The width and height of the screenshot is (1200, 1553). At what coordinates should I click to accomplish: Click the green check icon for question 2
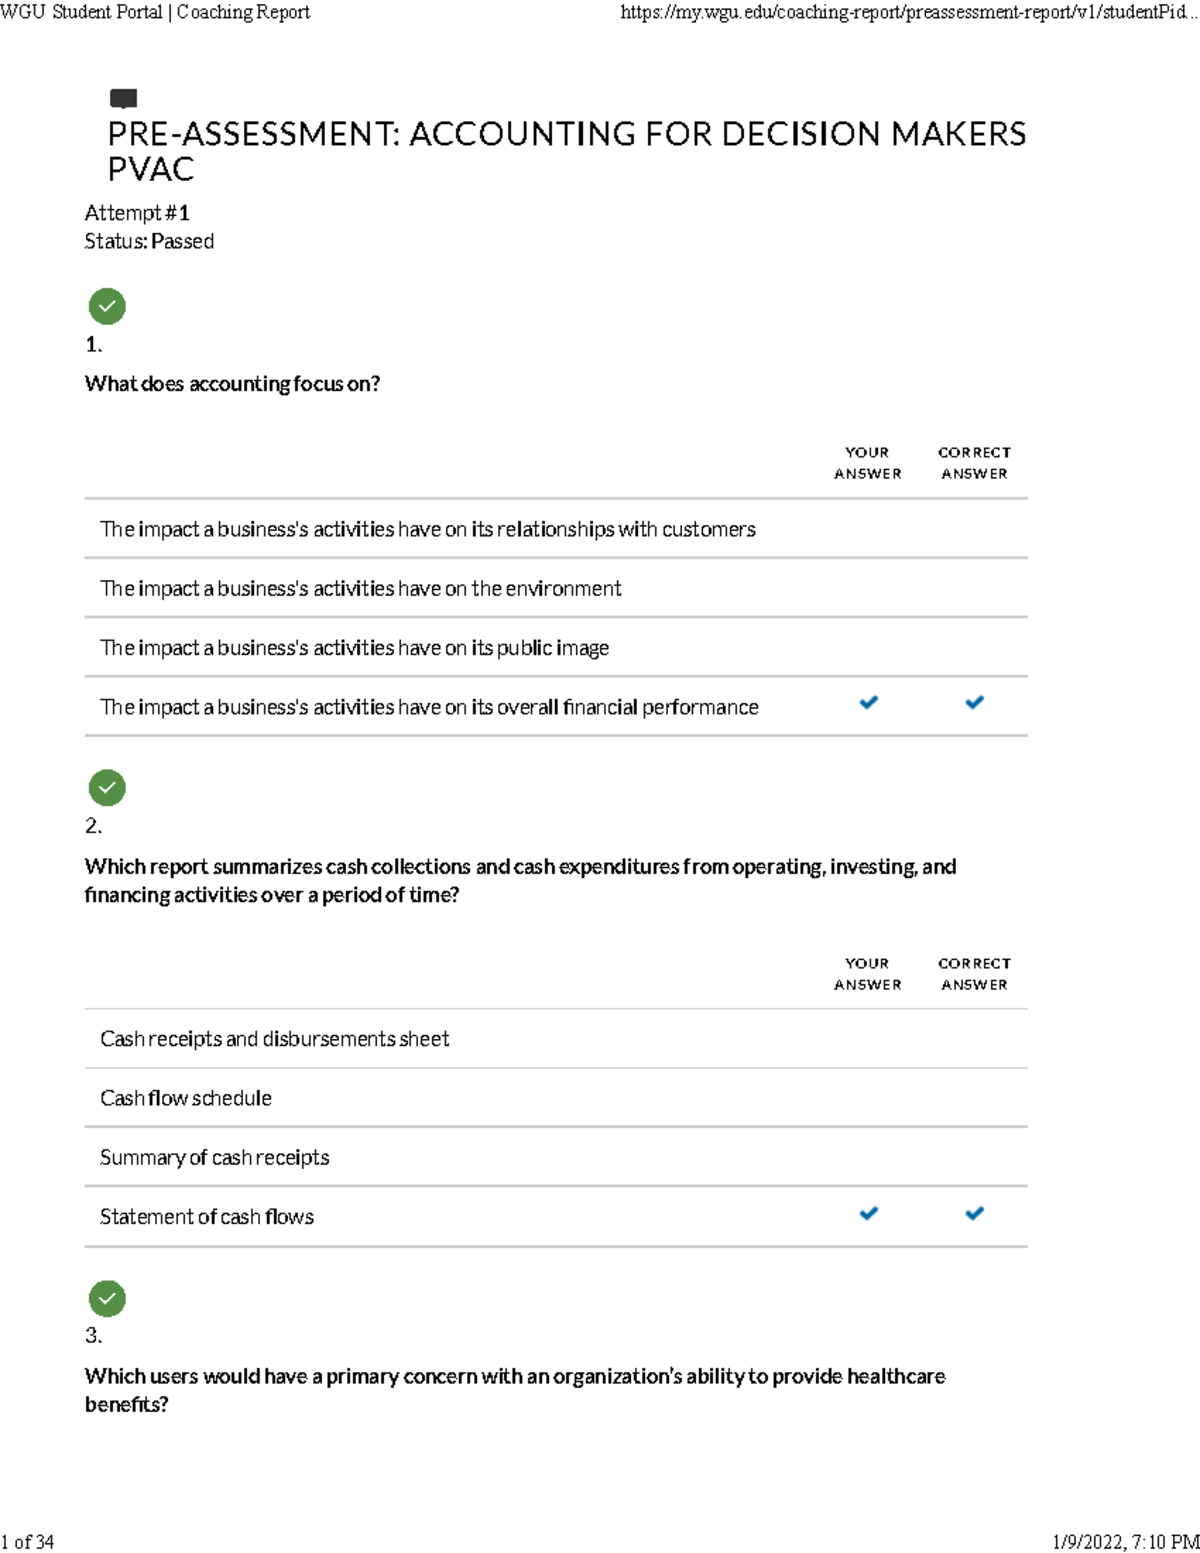107,788
